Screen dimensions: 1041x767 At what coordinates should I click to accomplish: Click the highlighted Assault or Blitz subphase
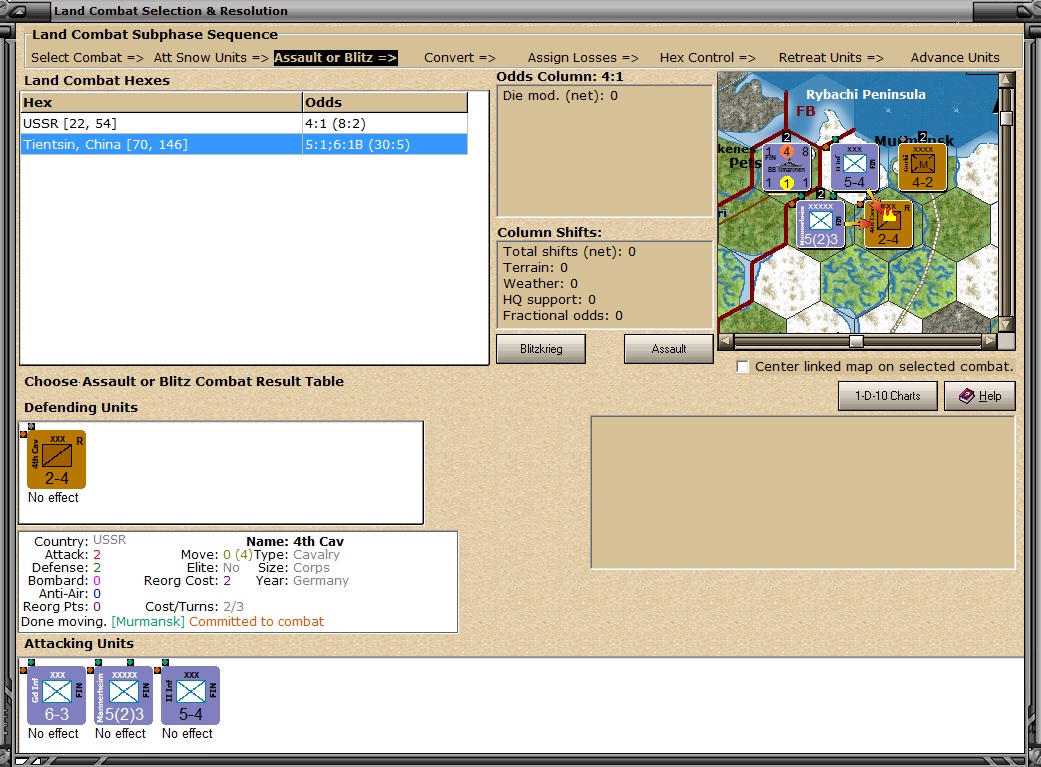click(x=335, y=58)
